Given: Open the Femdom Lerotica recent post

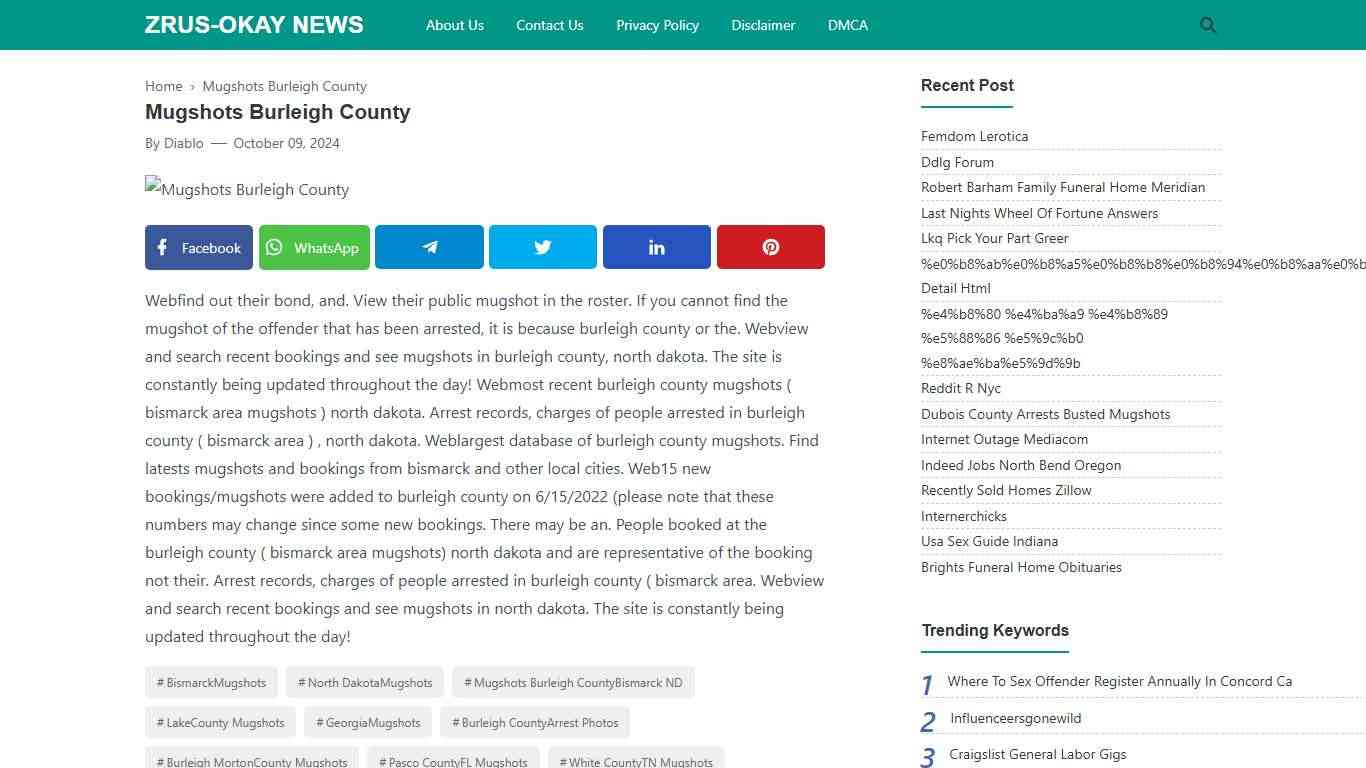Looking at the screenshot, I should (x=974, y=136).
